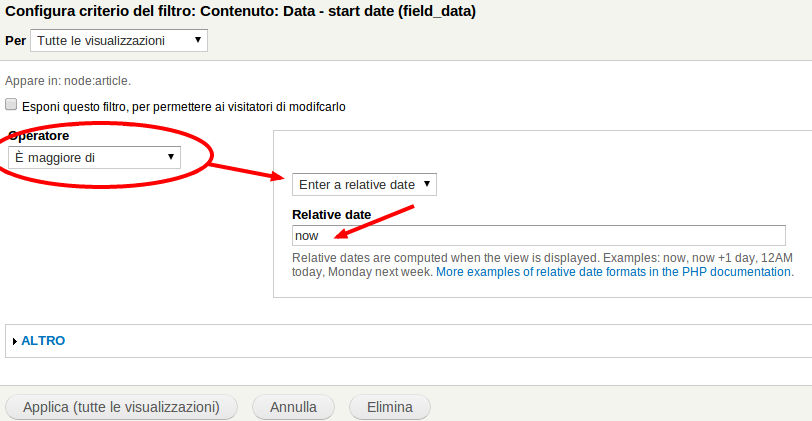Click the Elimina button
This screenshot has height=421, width=812.
pyautogui.click(x=389, y=407)
